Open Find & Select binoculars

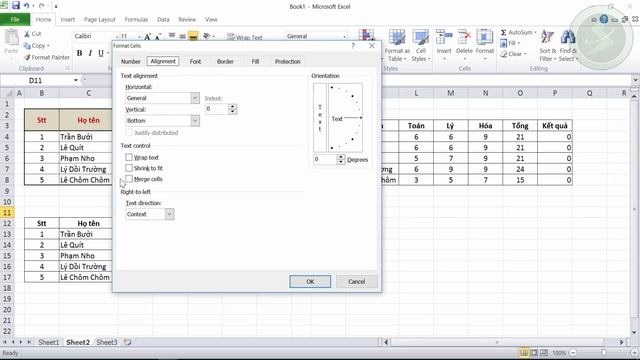coord(568,46)
